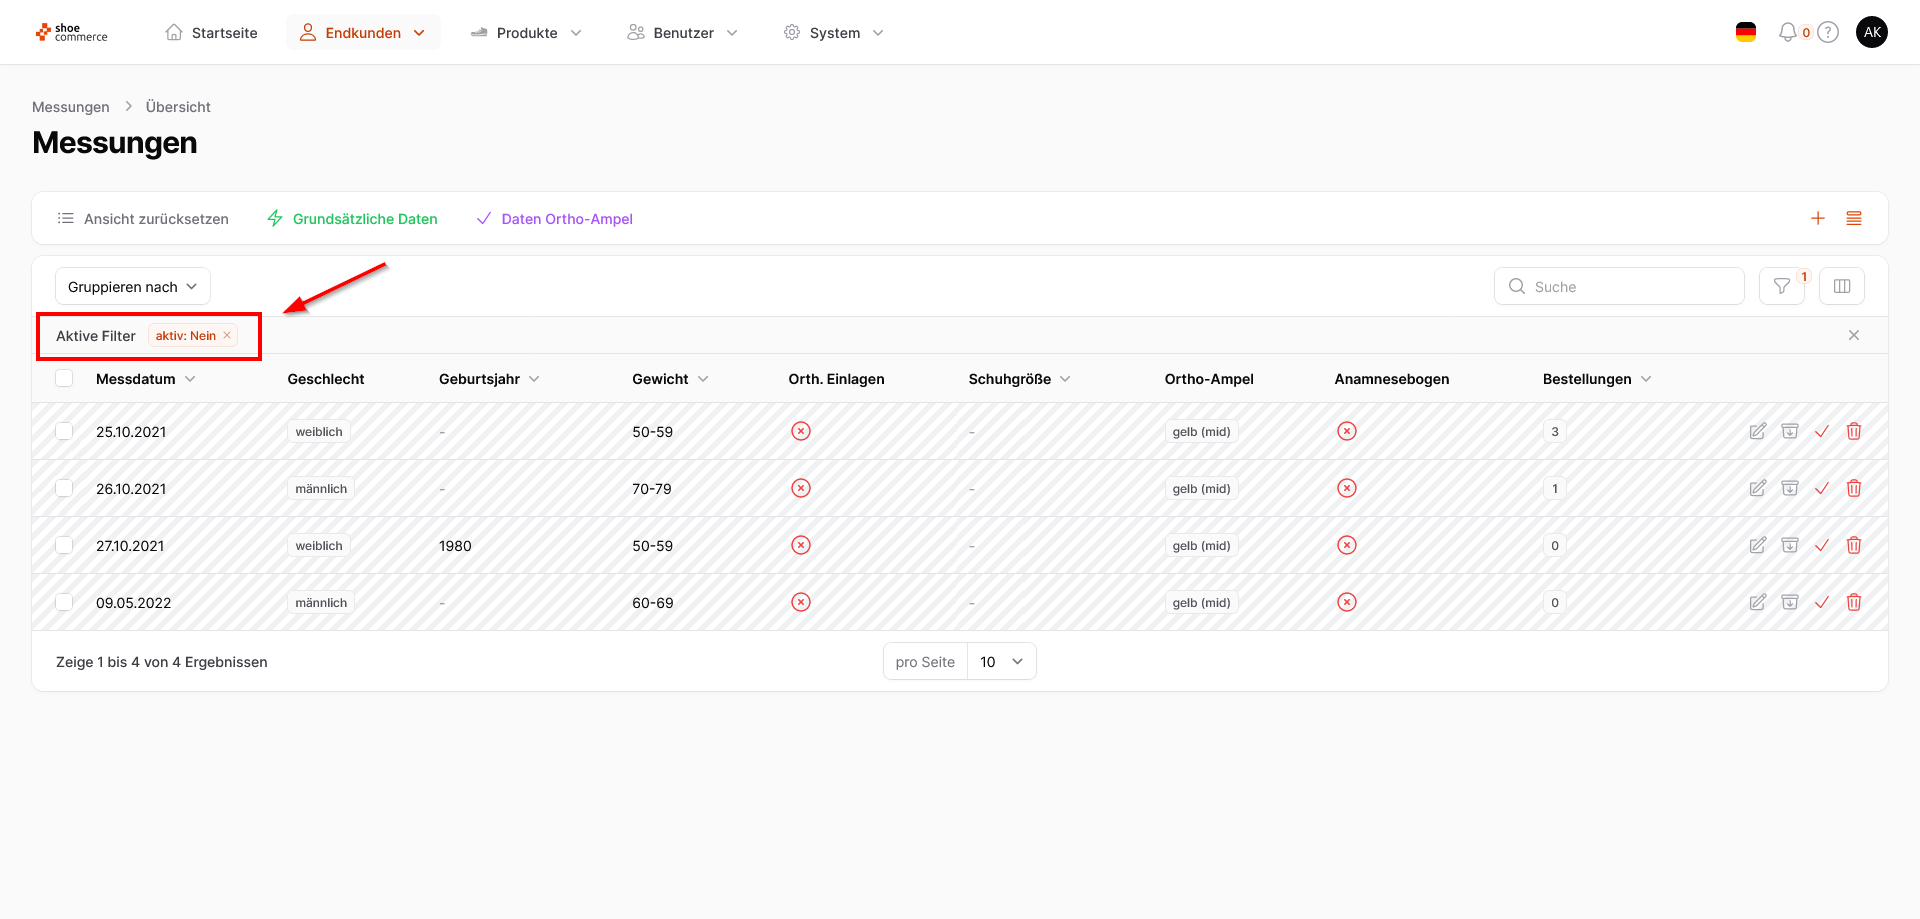Delete the 09.05.2022 measurement row
This screenshot has width=1920, height=919.
(x=1853, y=603)
